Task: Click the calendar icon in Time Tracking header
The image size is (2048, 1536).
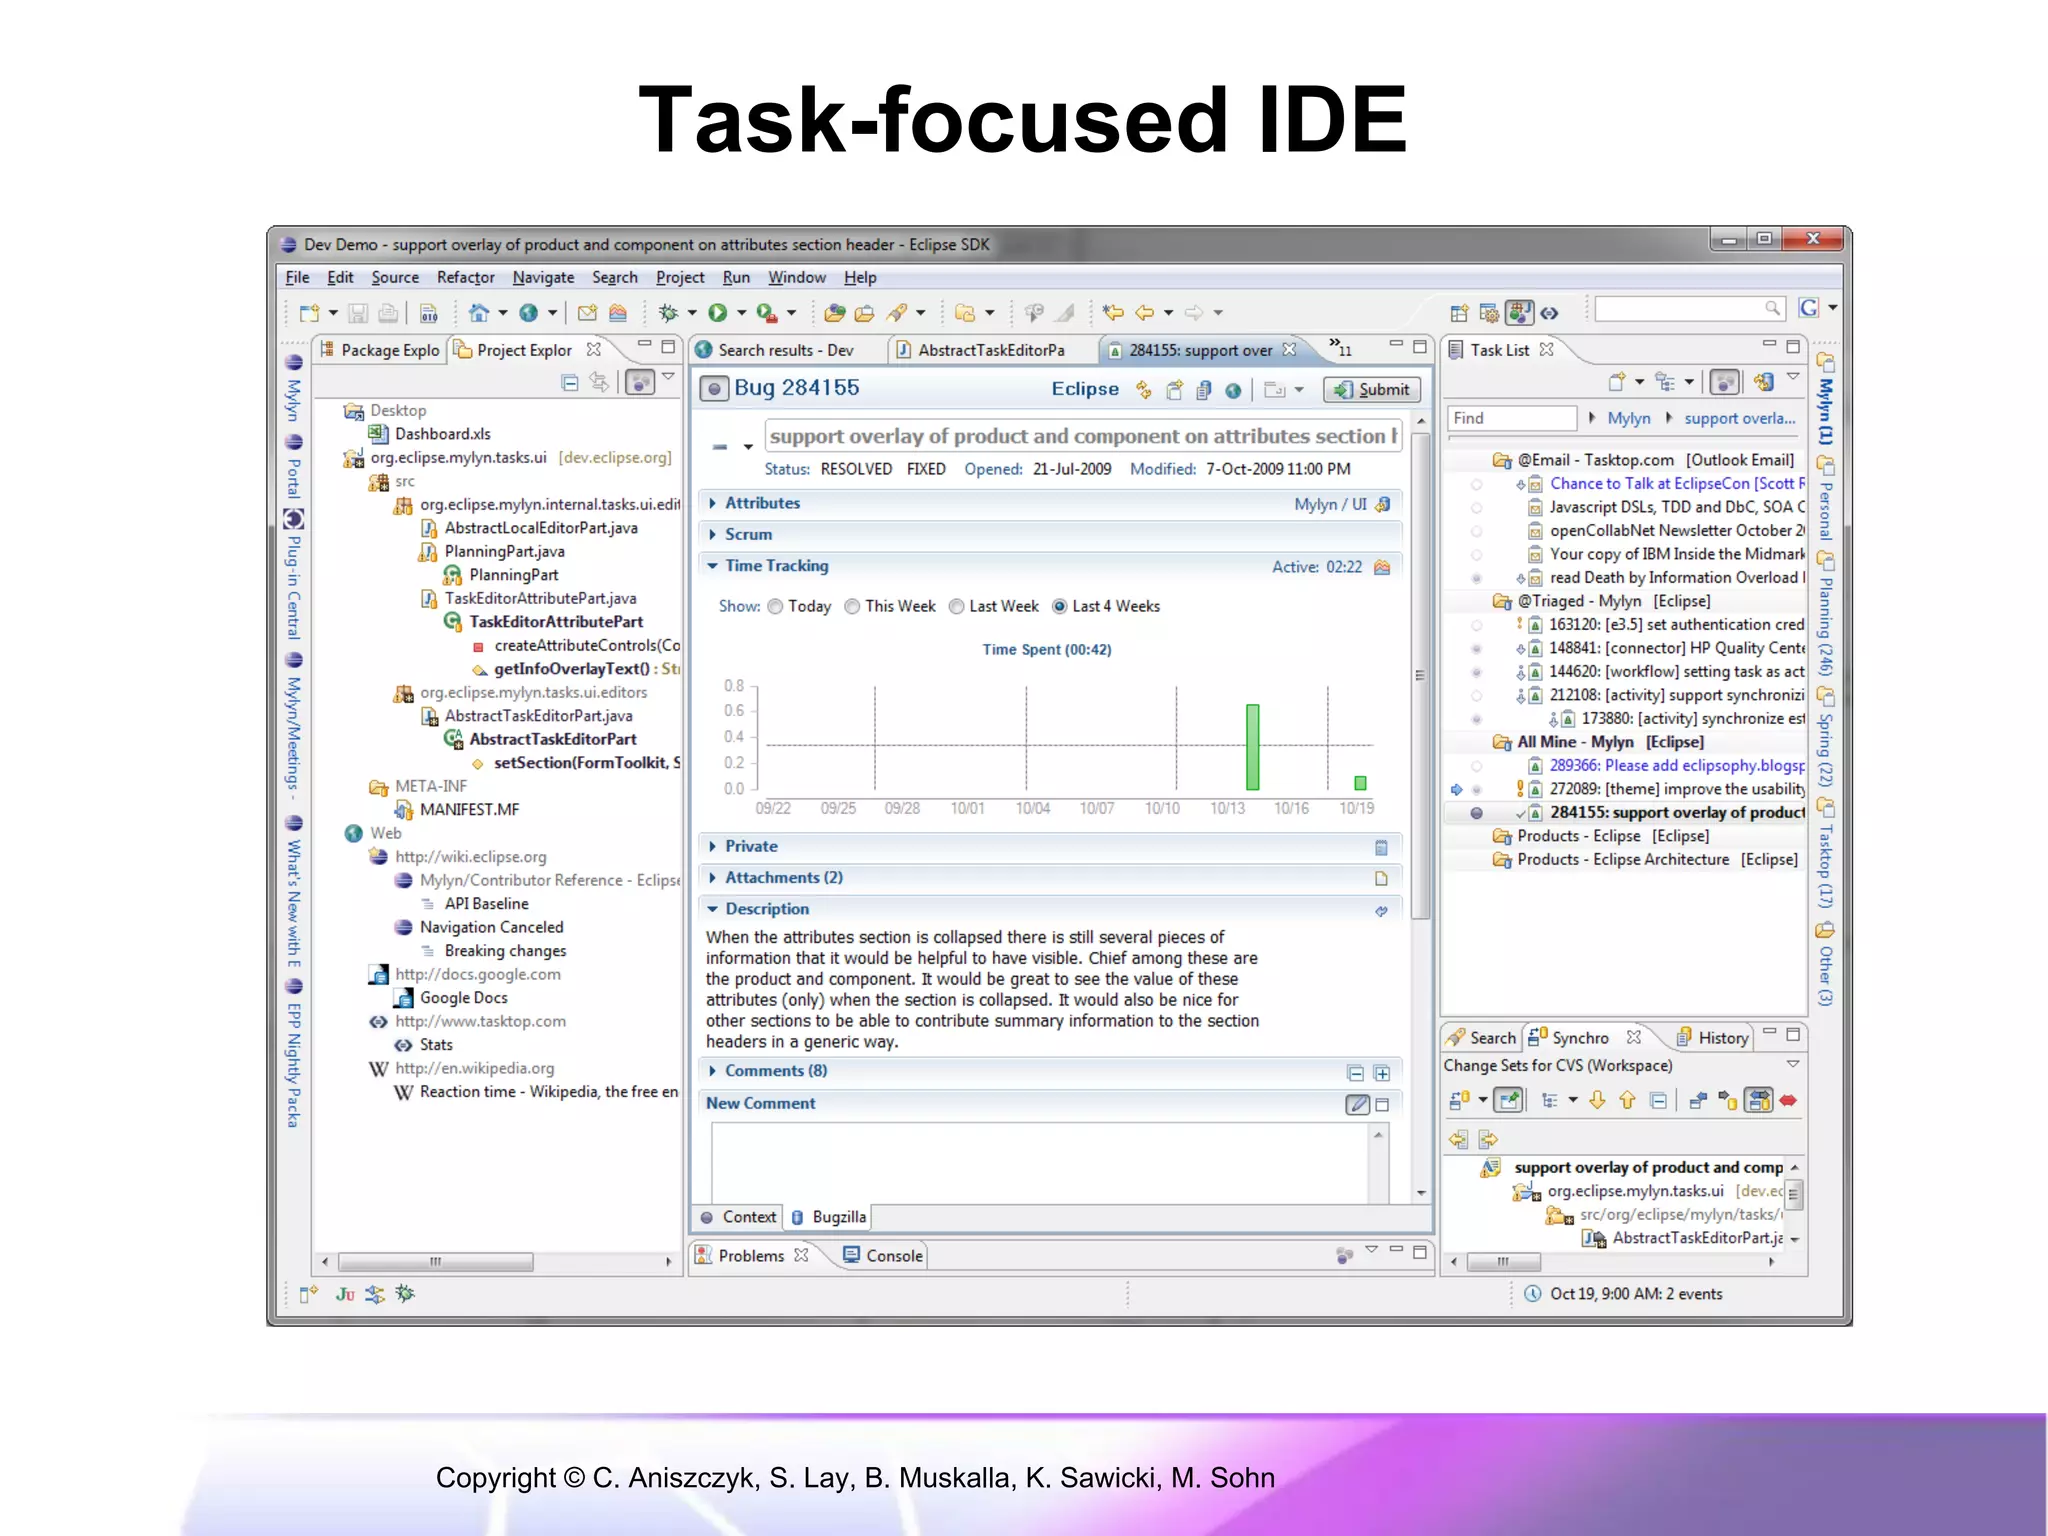Action: pos(1382,567)
